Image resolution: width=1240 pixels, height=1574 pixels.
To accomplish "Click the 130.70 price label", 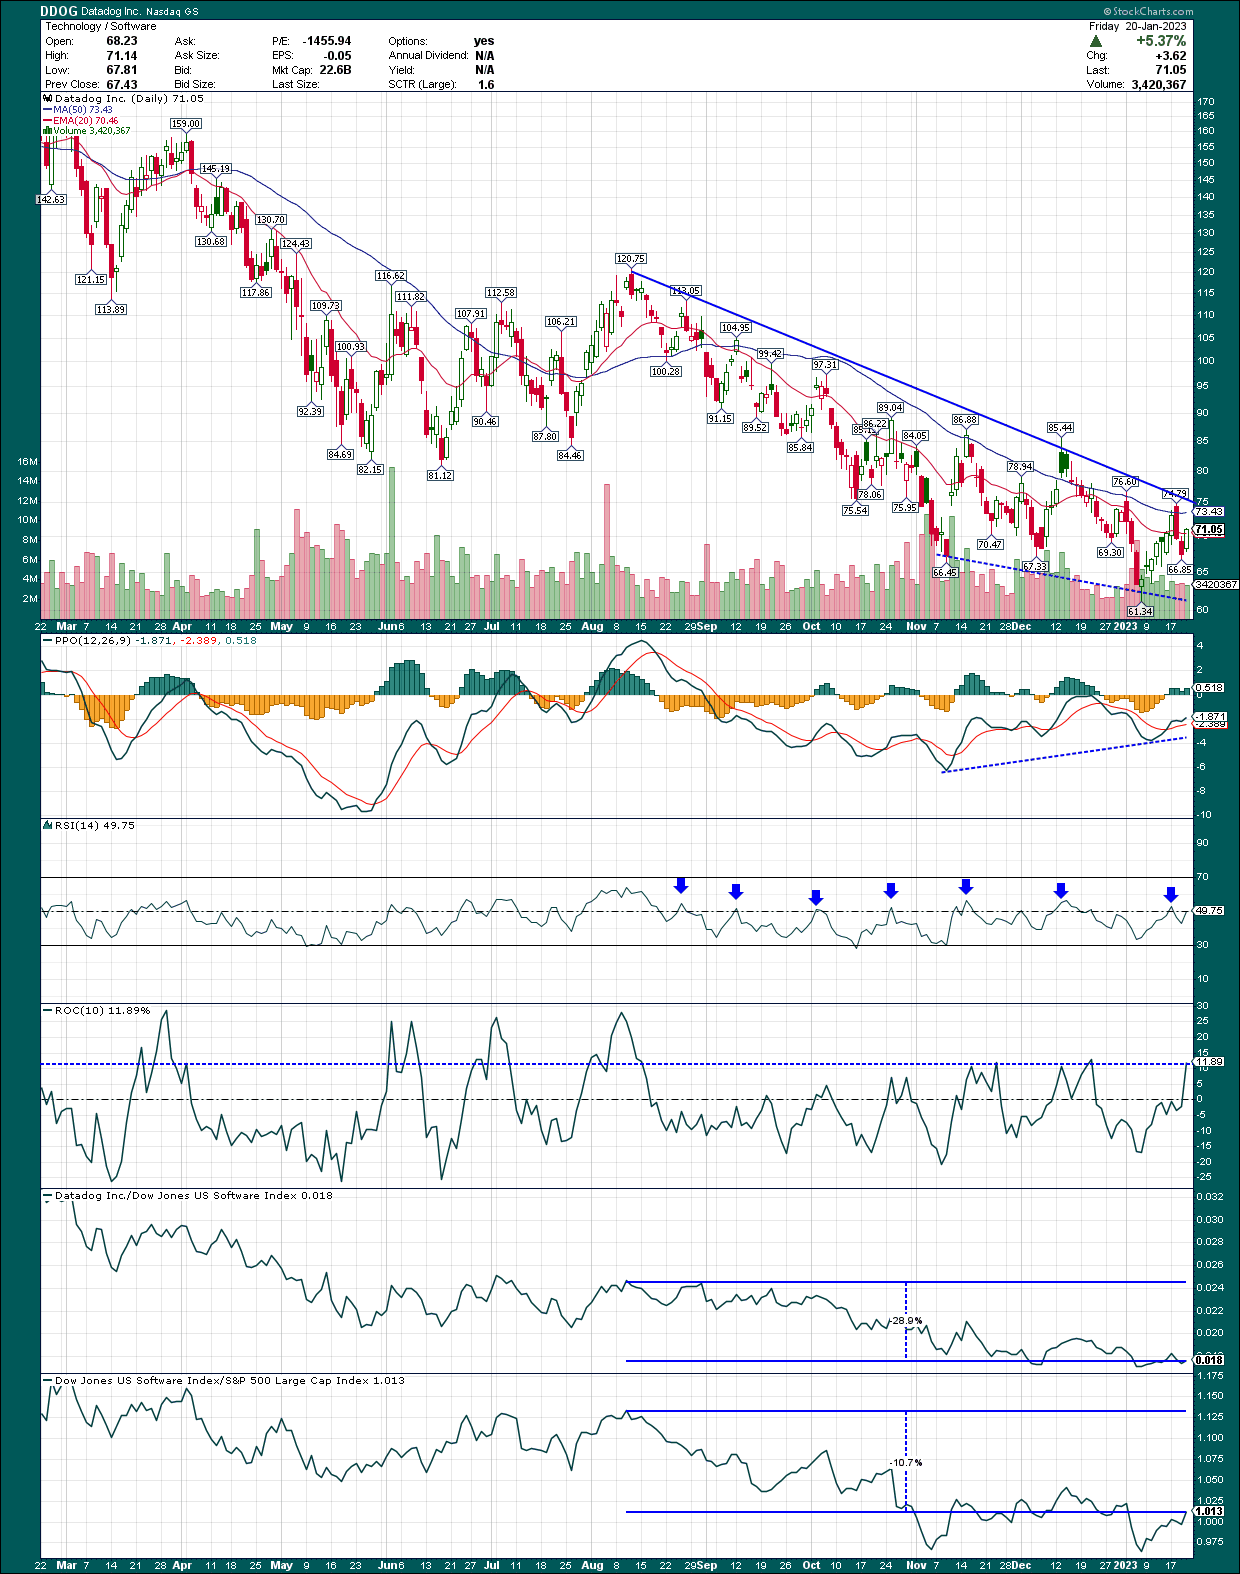I will (x=271, y=220).
